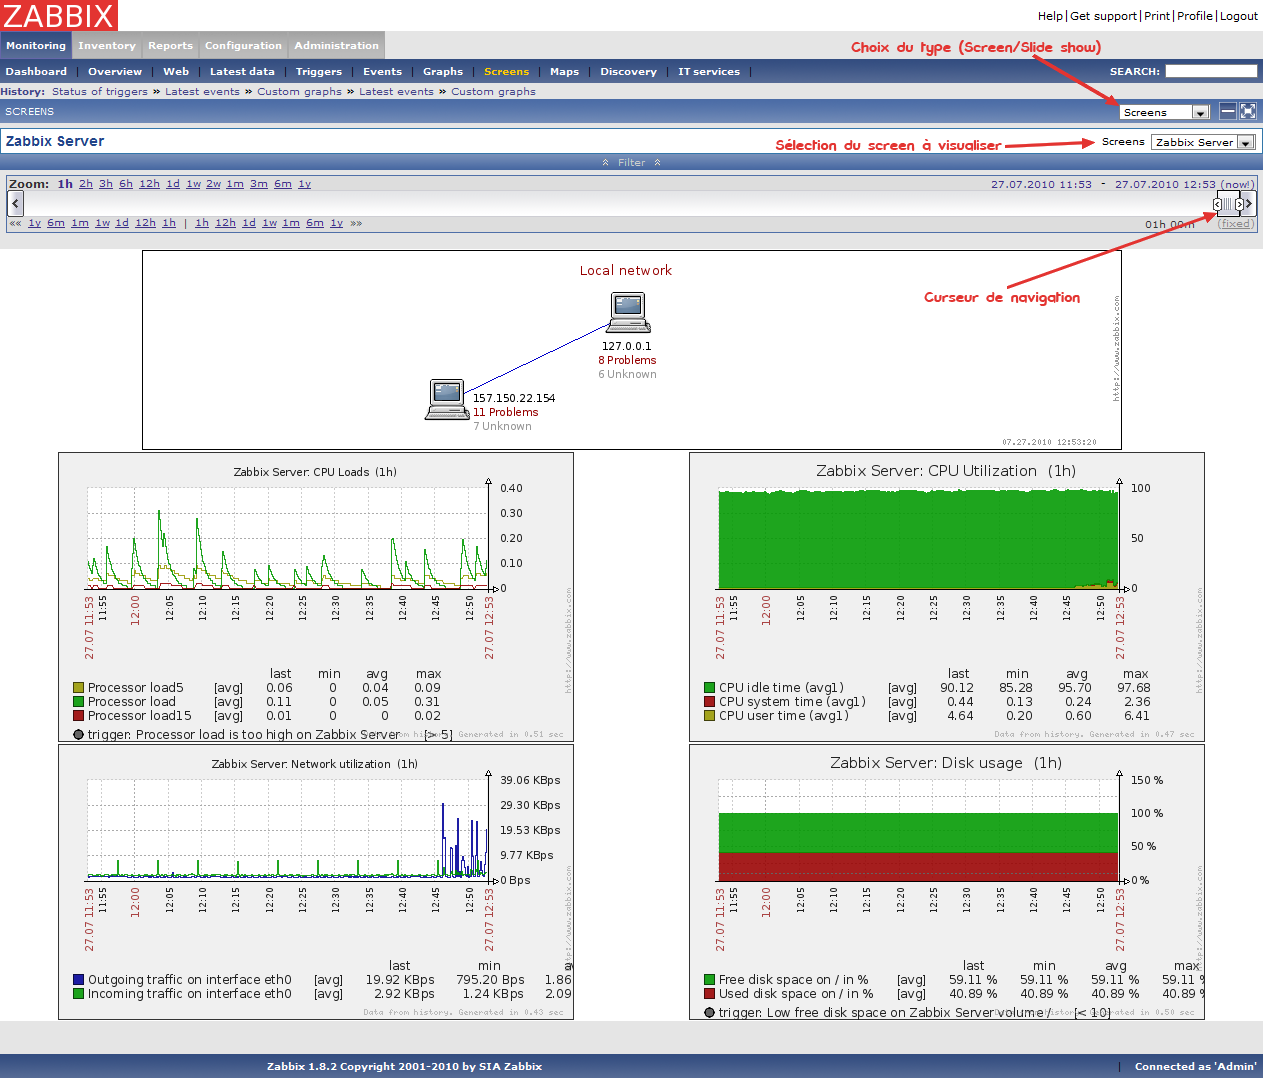Click the 157.150.22.154 host computer icon

pos(446,399)
